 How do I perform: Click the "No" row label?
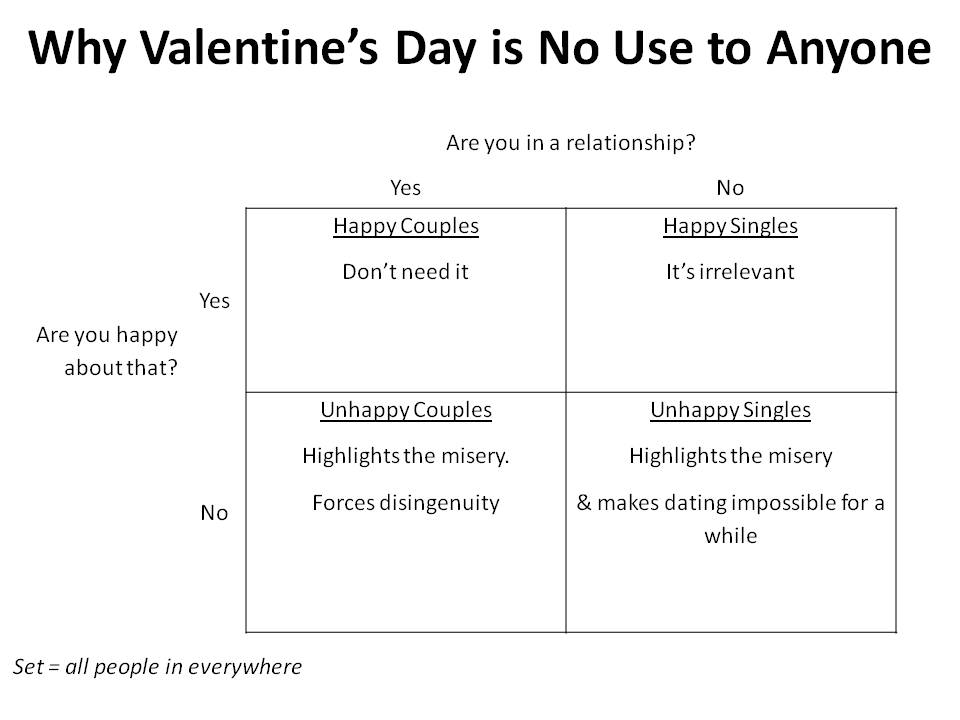click(214, 513)
